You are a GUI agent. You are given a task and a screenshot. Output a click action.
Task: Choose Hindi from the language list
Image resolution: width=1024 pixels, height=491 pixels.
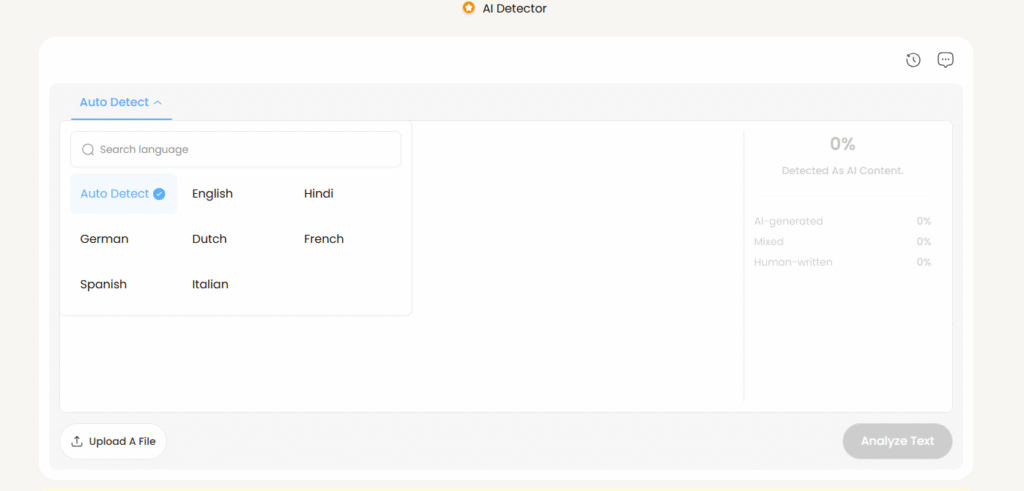[318, 194]
